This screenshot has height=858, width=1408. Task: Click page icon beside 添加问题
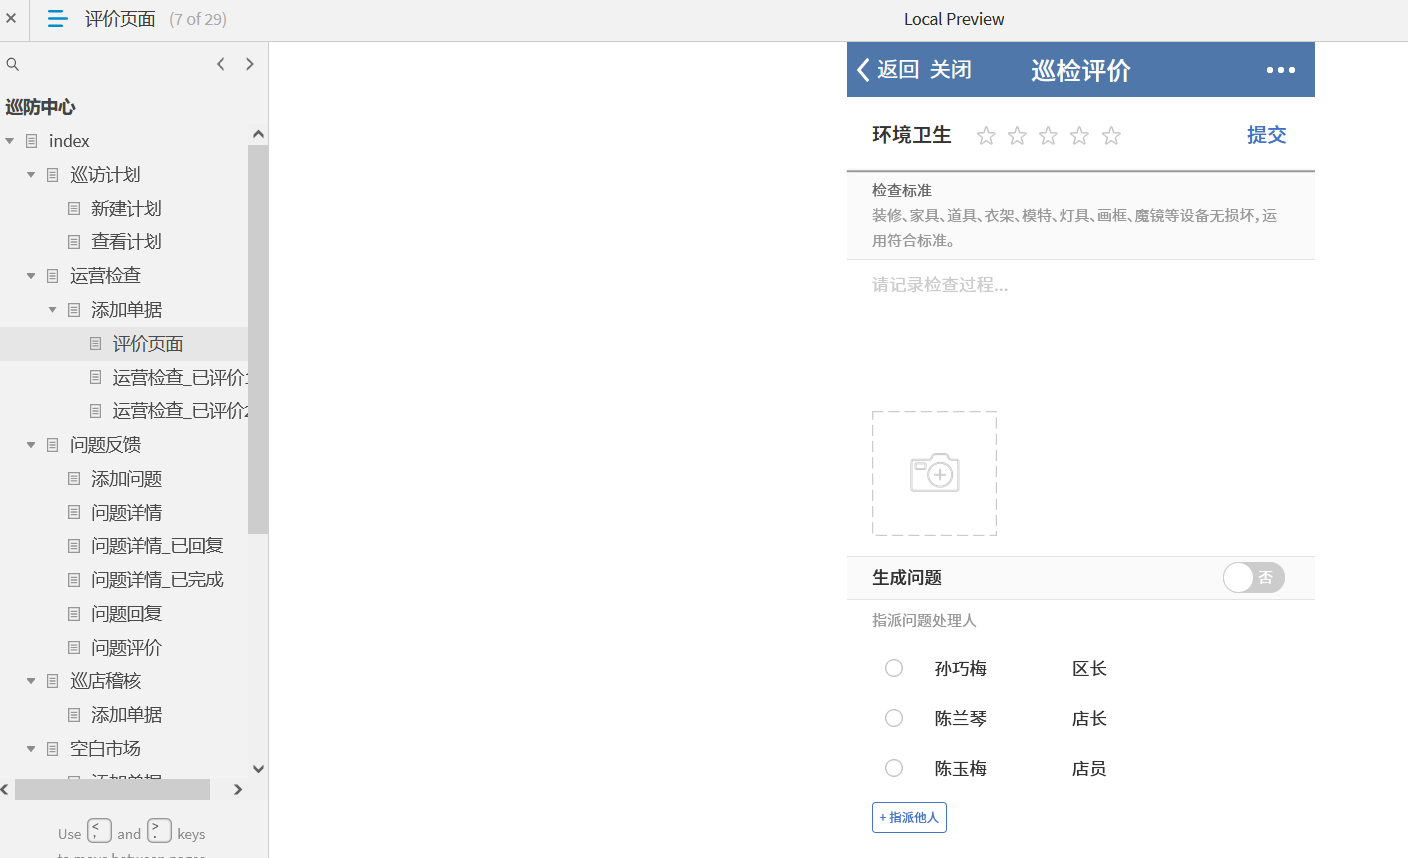coord(74,479)
